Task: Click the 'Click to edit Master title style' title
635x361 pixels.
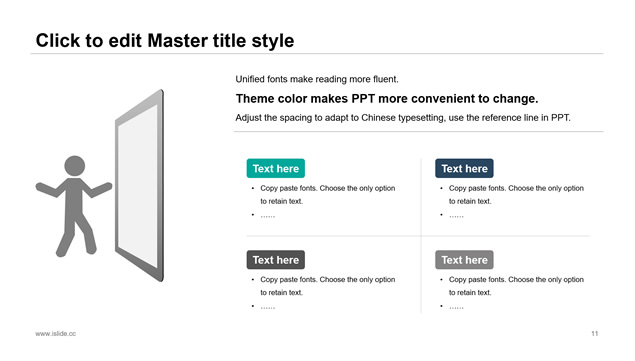Action: coord(165,41)
